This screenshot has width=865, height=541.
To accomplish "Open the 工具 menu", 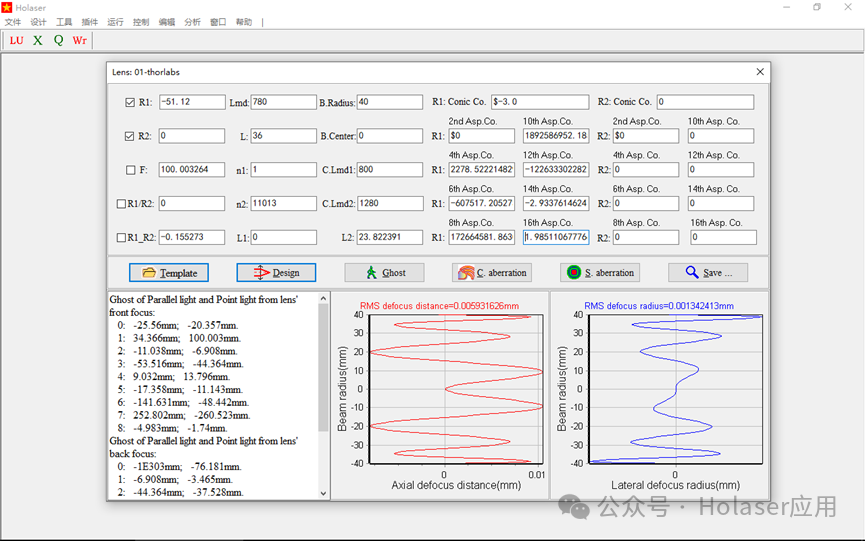I will pos(64,22).
